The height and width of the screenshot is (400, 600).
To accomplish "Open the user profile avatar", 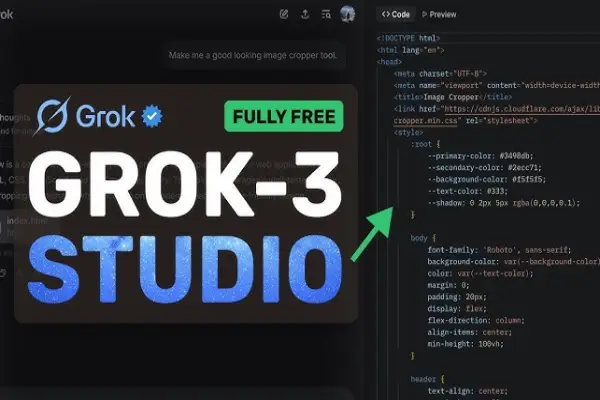I will pyautogui.click(x=347, y=14).
